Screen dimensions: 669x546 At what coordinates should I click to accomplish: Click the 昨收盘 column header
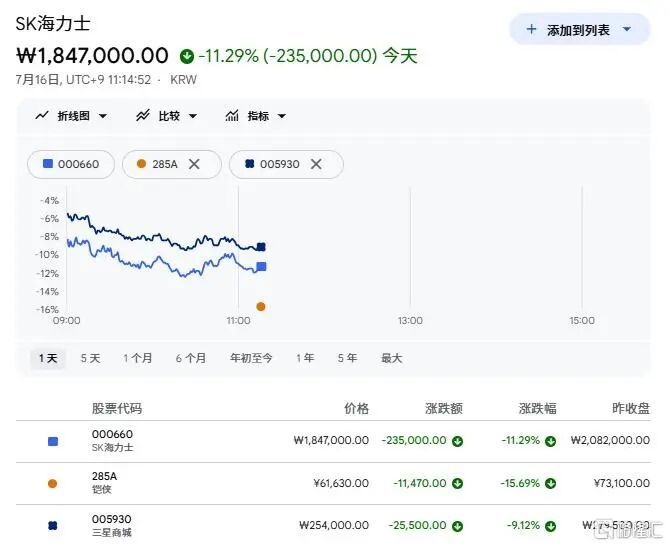(x=631, y=409)
